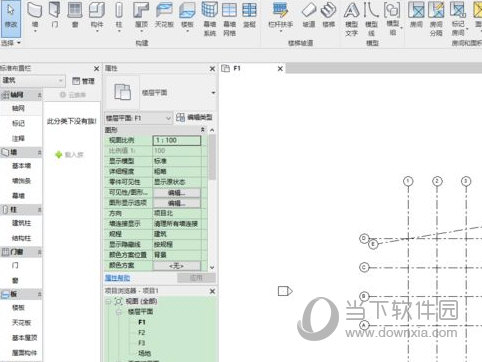Select 场地 in the project browser
The image size is (482, 362).
click(x=144, y=353)
